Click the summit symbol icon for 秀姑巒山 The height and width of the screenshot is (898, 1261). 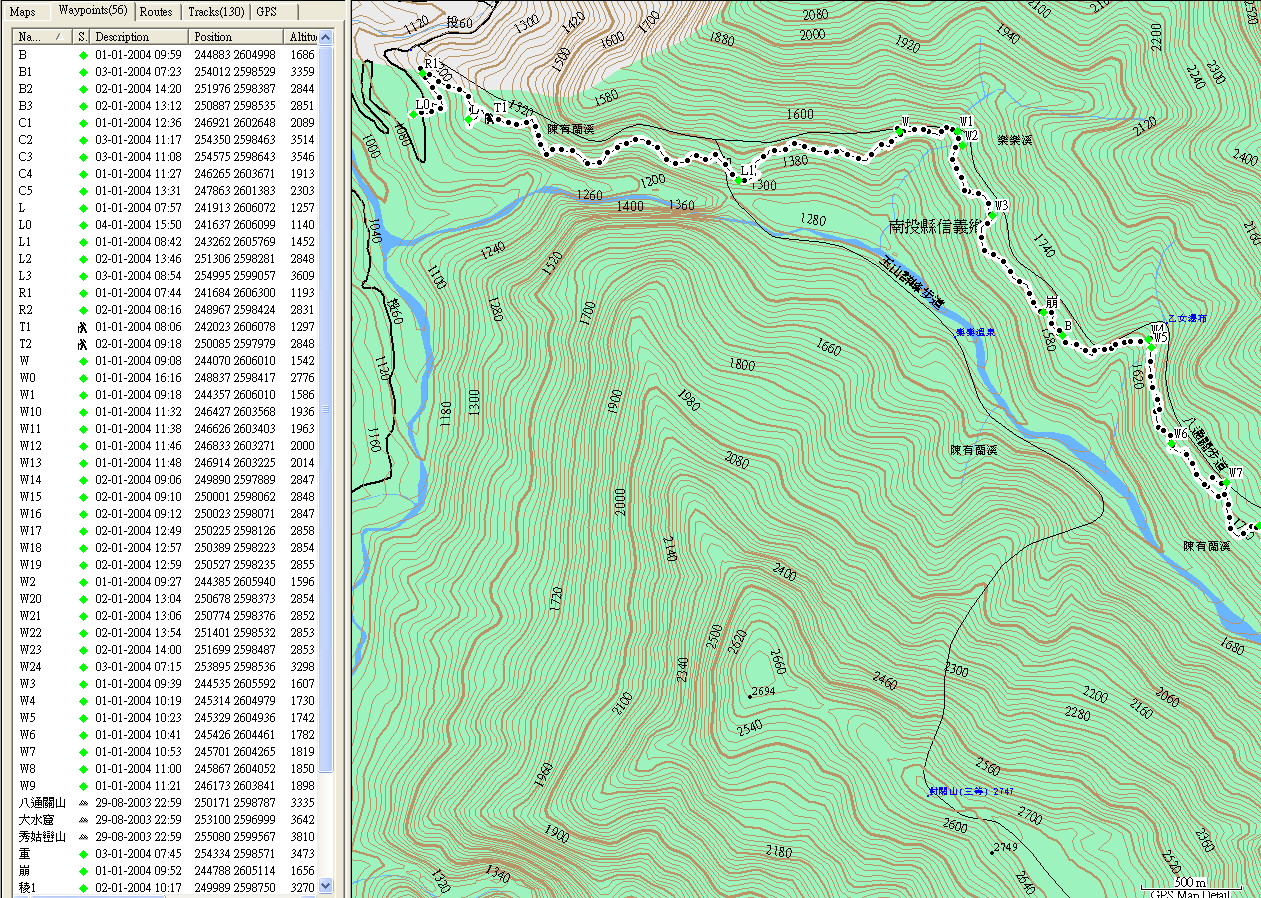point(83,837)
